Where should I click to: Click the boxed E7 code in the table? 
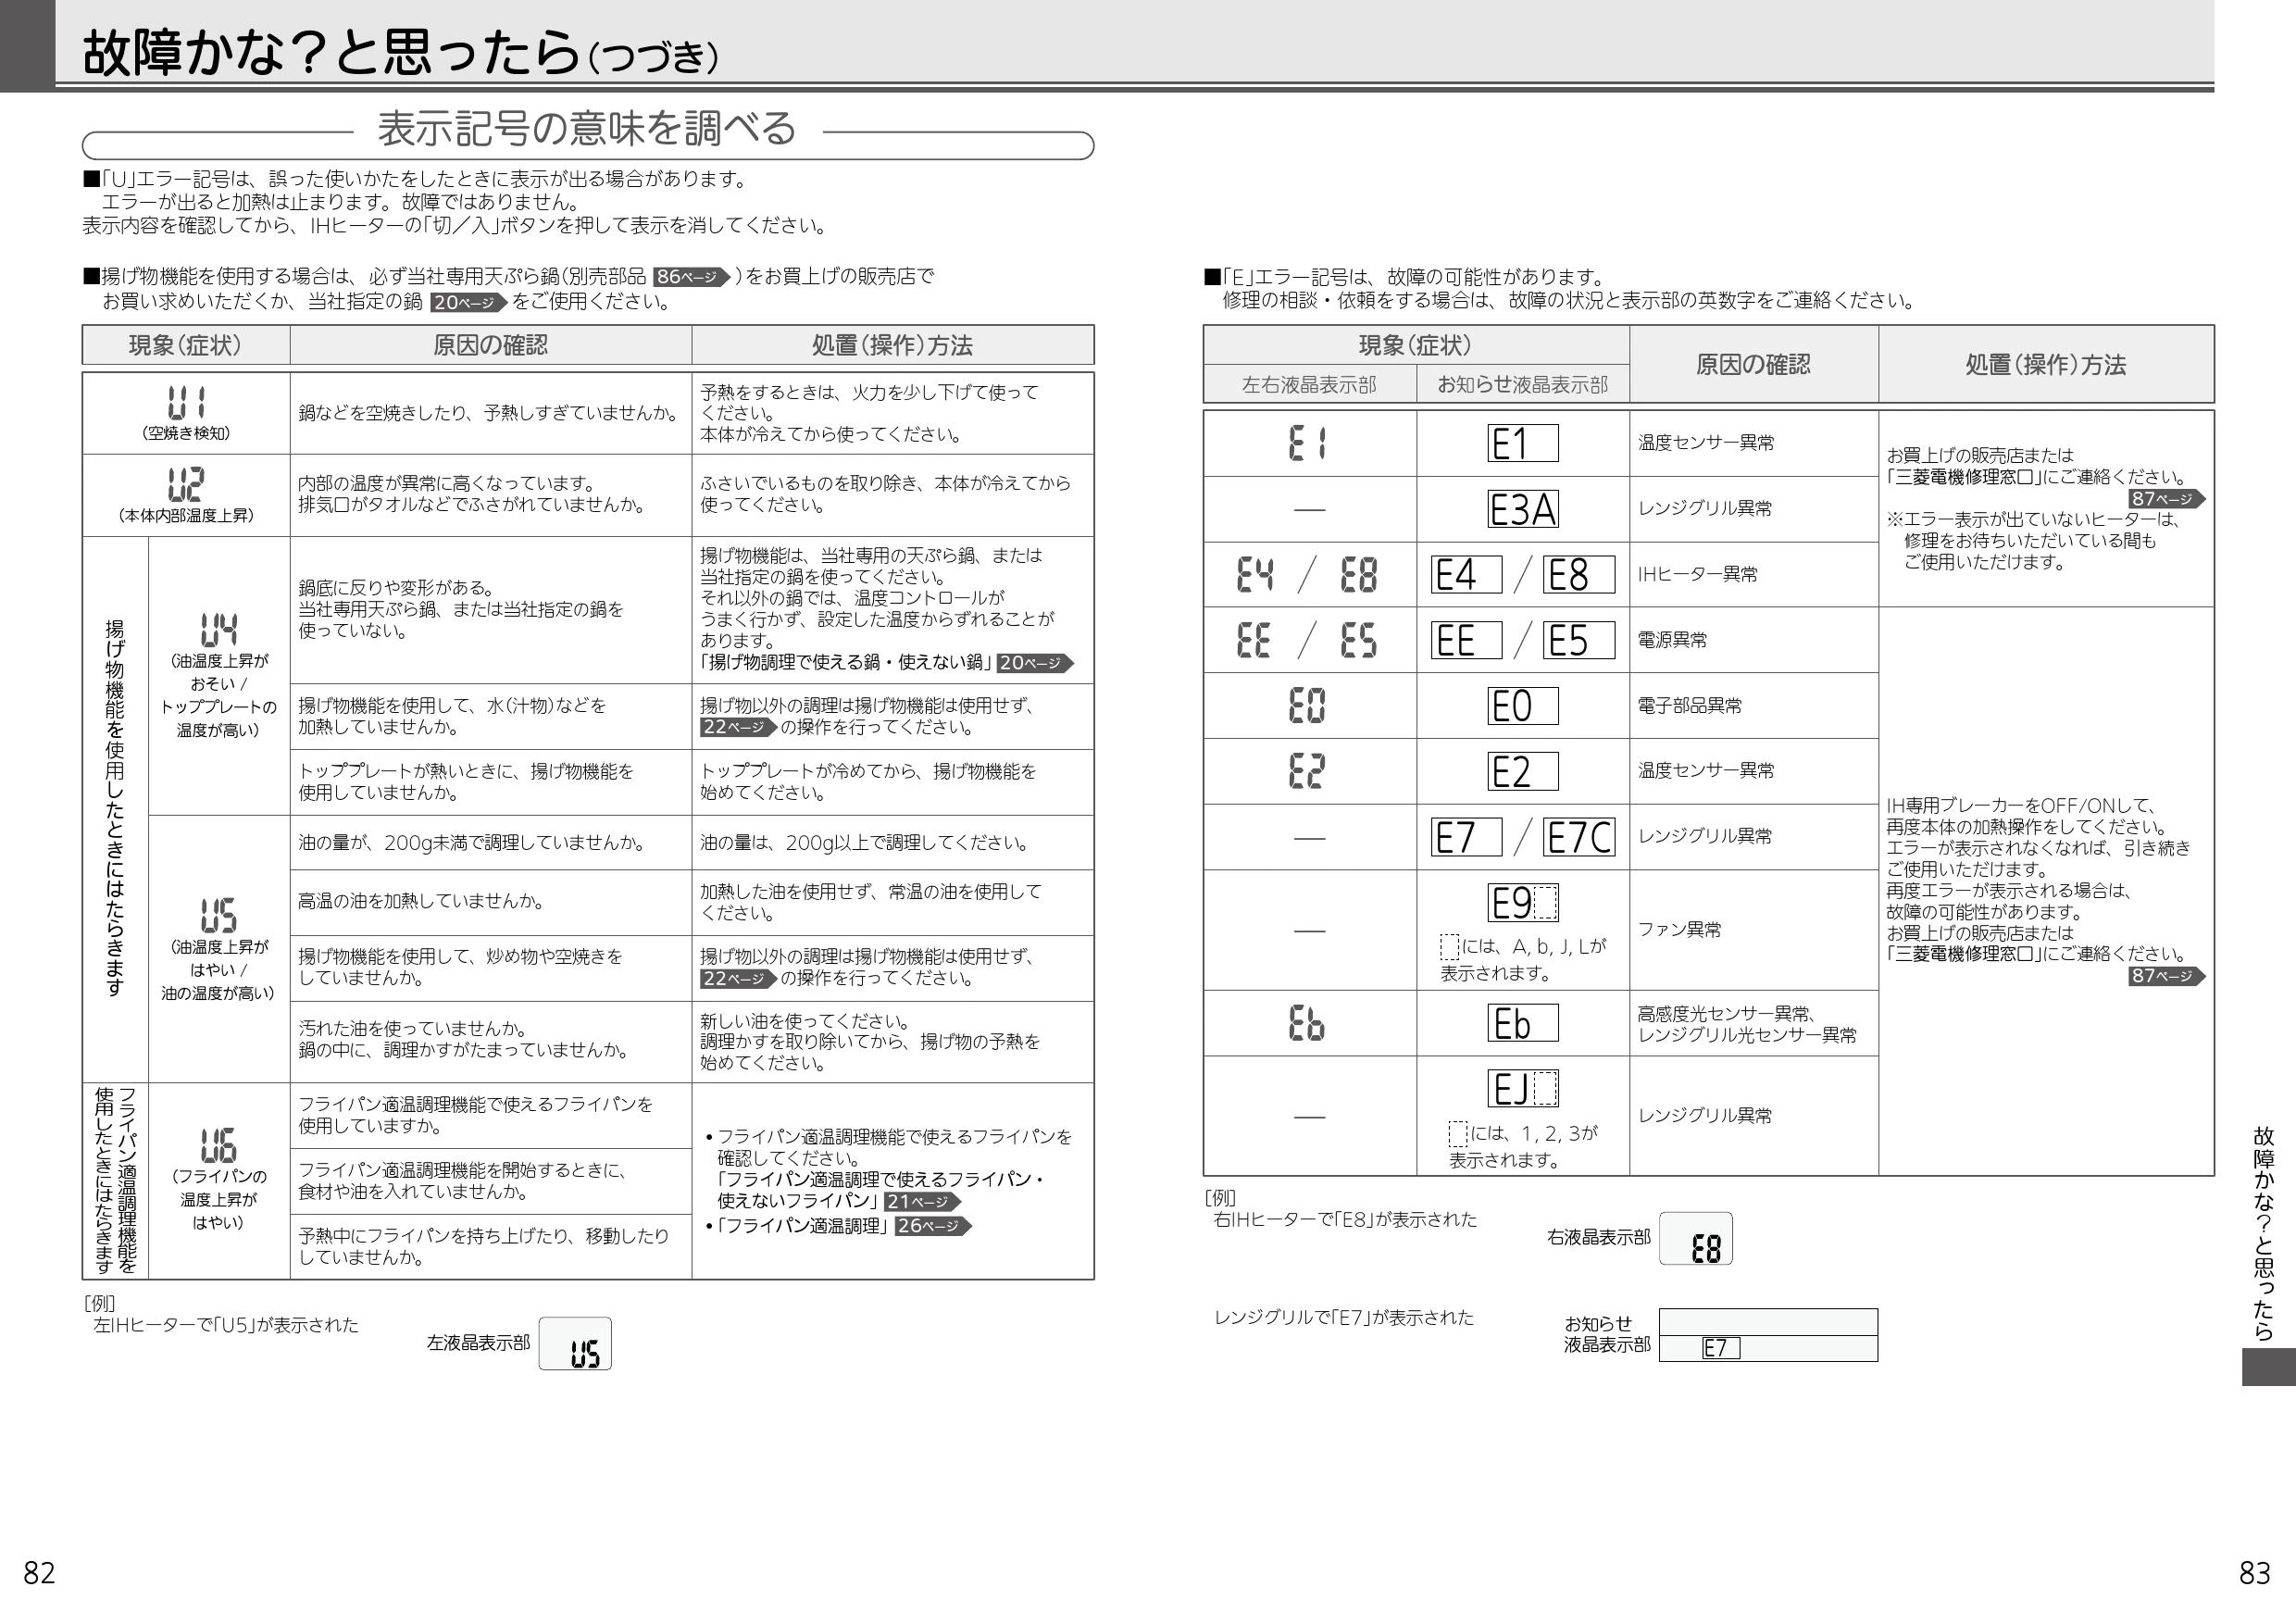pos(1466,837)
